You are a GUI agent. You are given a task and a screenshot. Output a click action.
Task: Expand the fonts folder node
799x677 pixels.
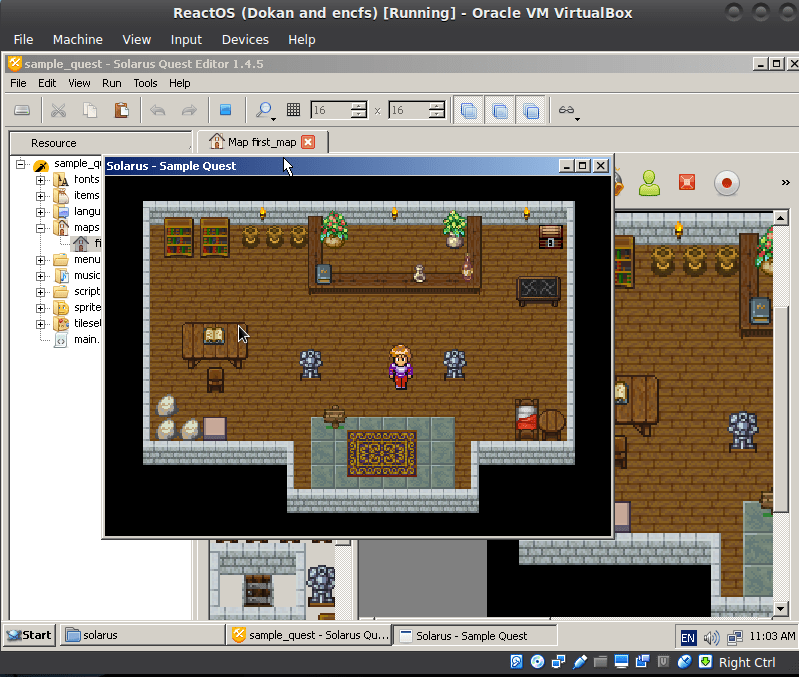(x=40, y=180)
